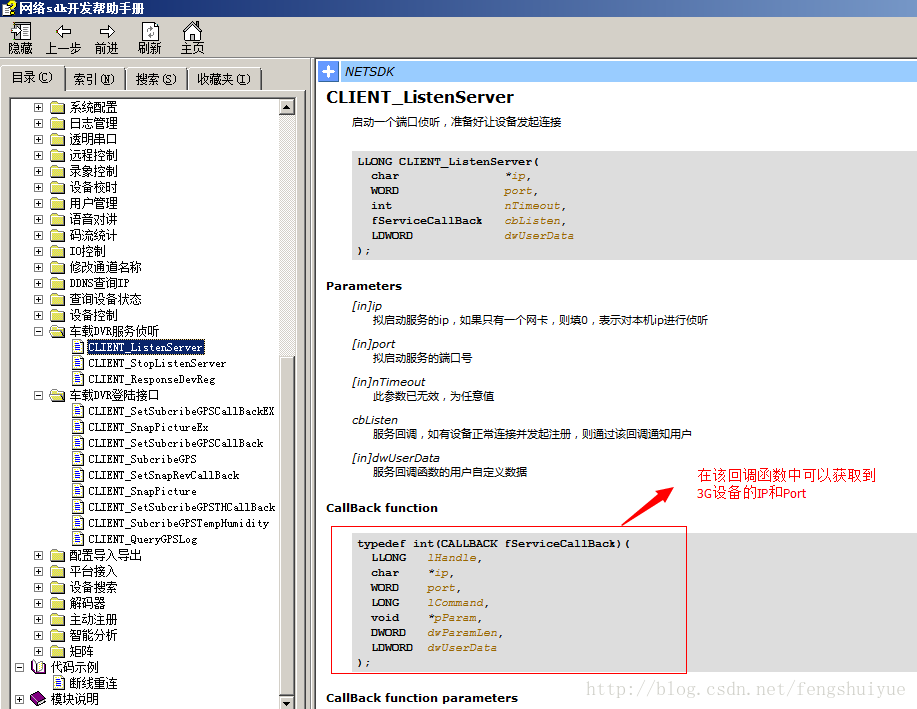
Task: Select the 码流统计 folder icon
Action: pos(57,235)
